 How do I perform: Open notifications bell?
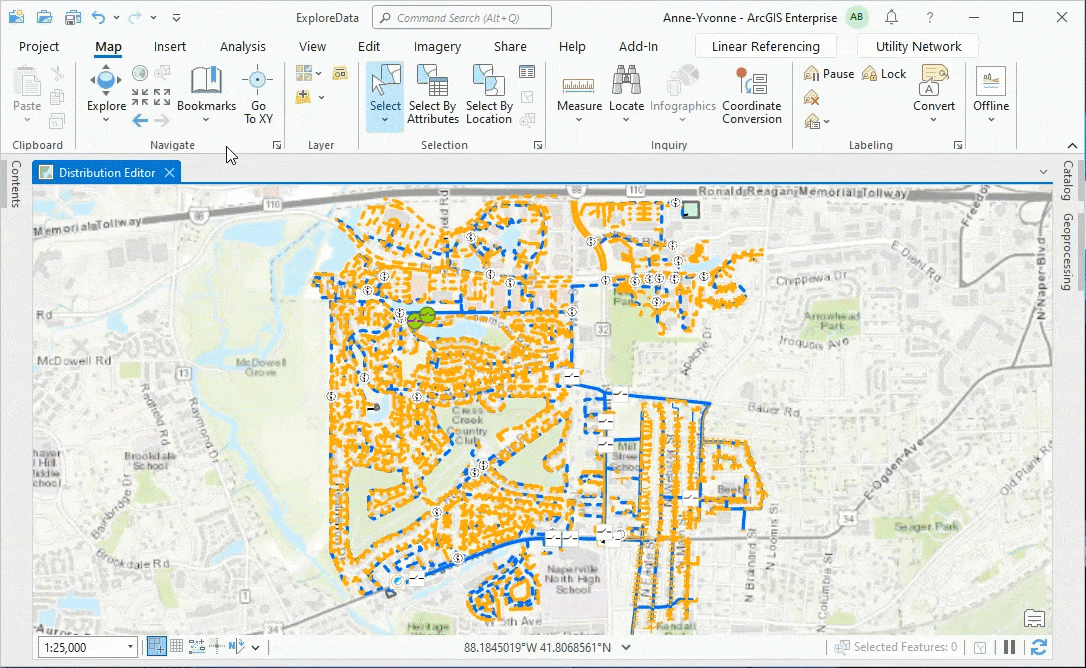click(x=892, y=17)
